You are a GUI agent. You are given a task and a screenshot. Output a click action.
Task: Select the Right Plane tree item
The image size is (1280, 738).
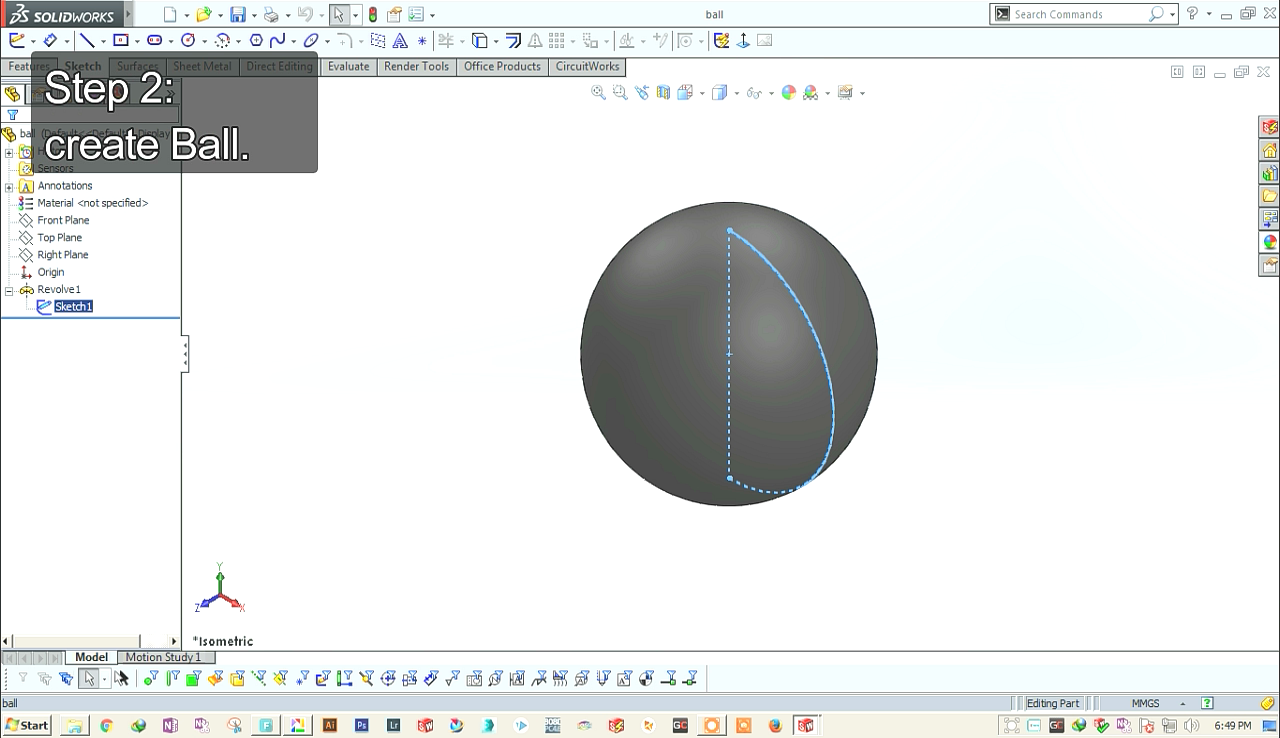coord(62,255)
